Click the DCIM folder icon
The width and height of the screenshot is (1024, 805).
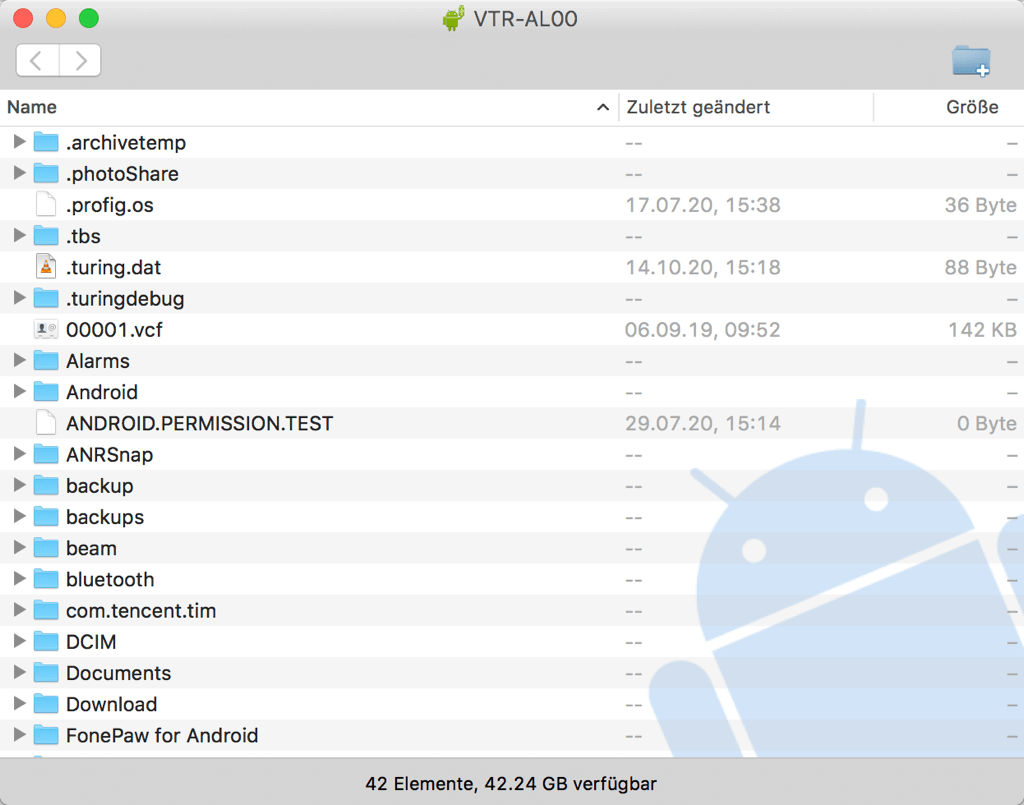pyautogui.click(x=46, y=641)
